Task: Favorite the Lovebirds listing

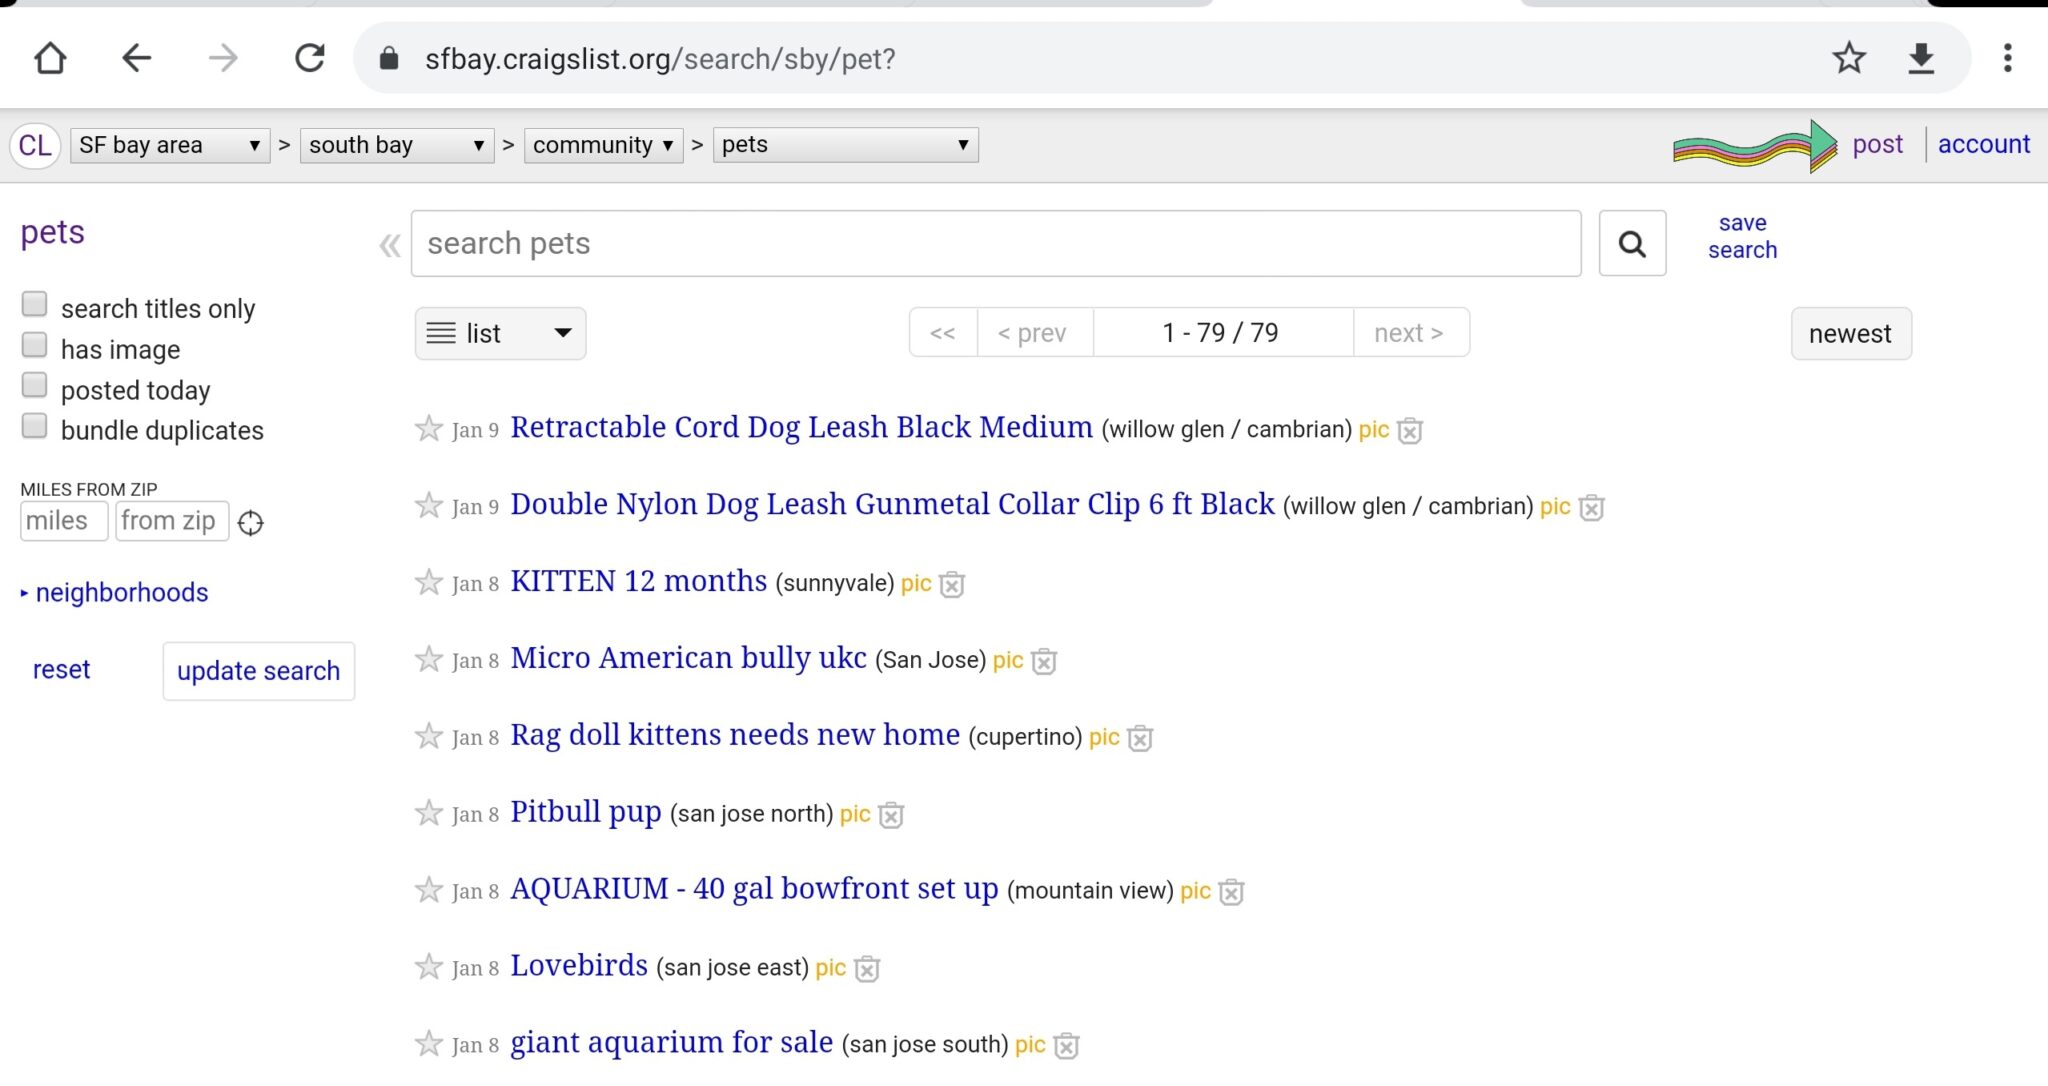Action: coord(429,967)
